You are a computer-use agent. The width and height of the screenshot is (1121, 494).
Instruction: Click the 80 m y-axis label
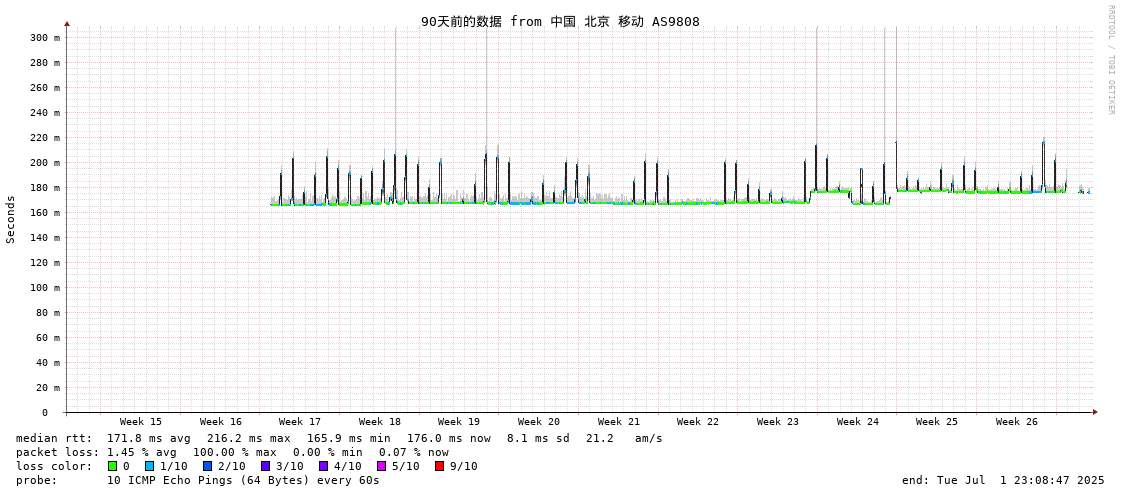click(48, 312)
